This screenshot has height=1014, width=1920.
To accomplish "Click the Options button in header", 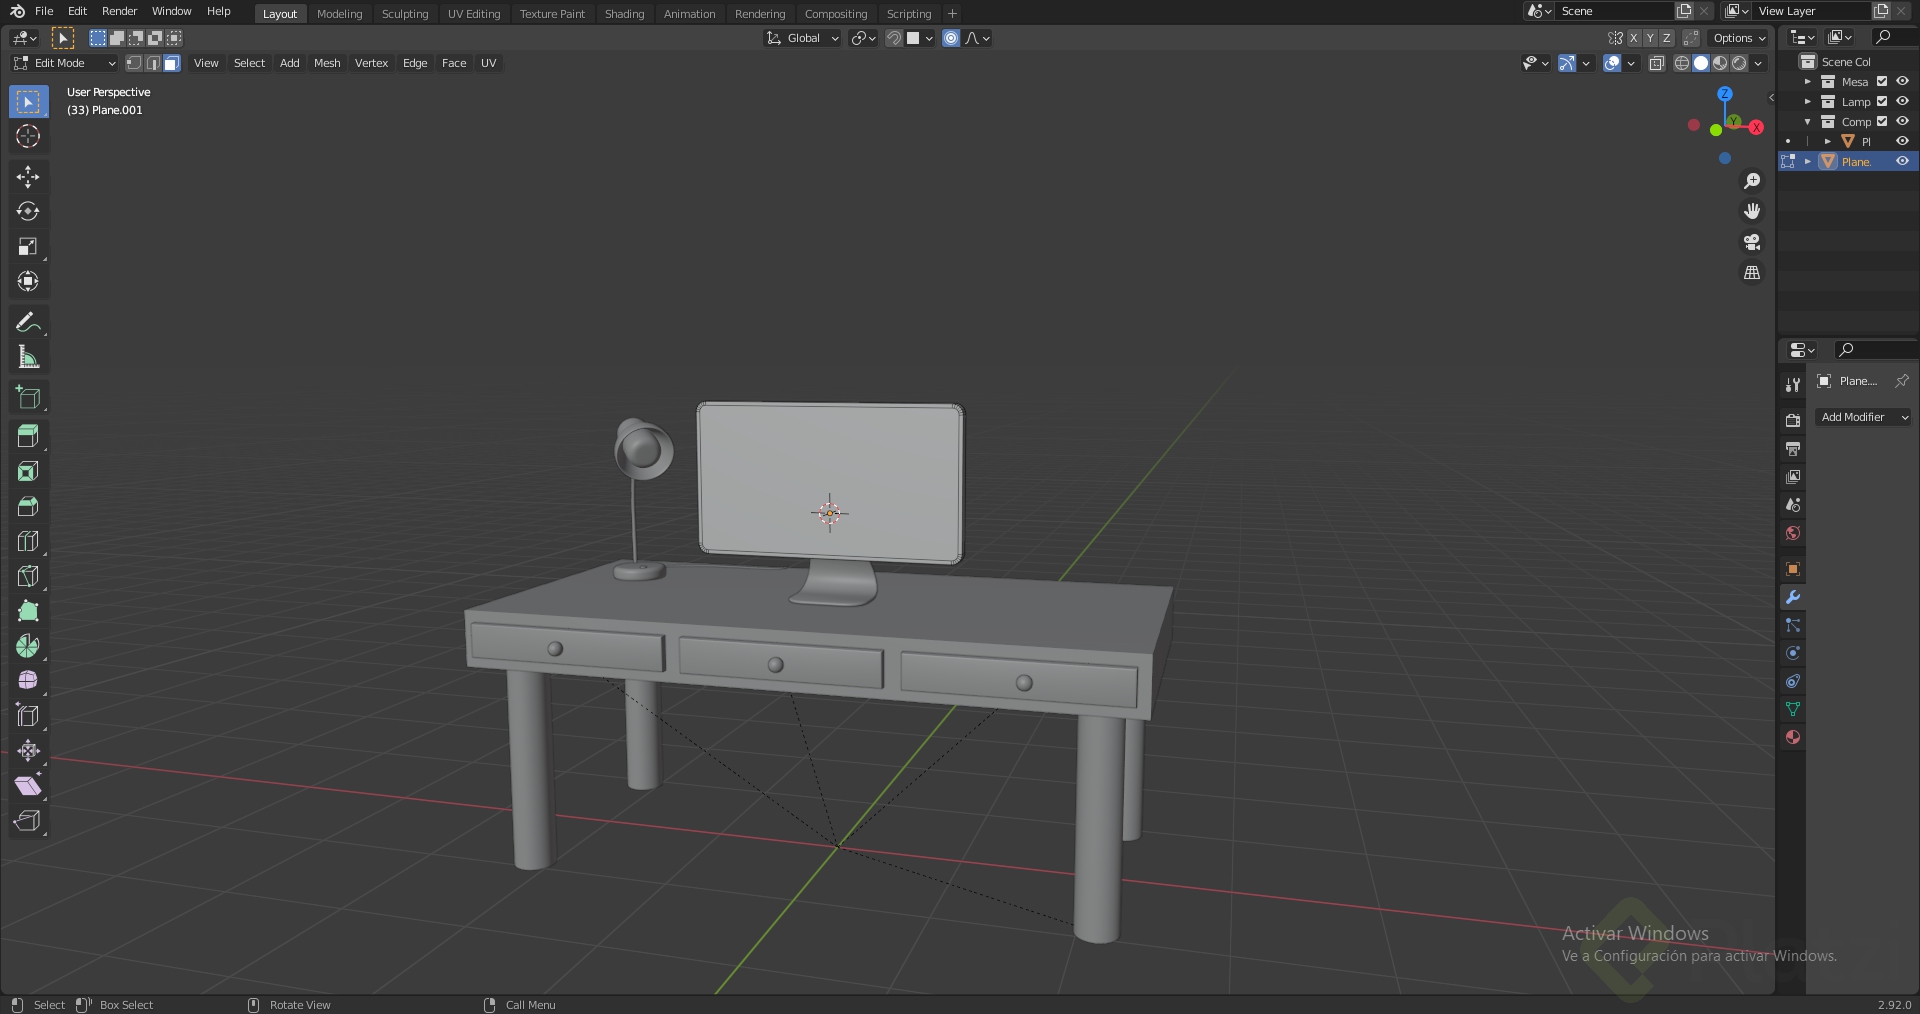I will coord(1739,38).
